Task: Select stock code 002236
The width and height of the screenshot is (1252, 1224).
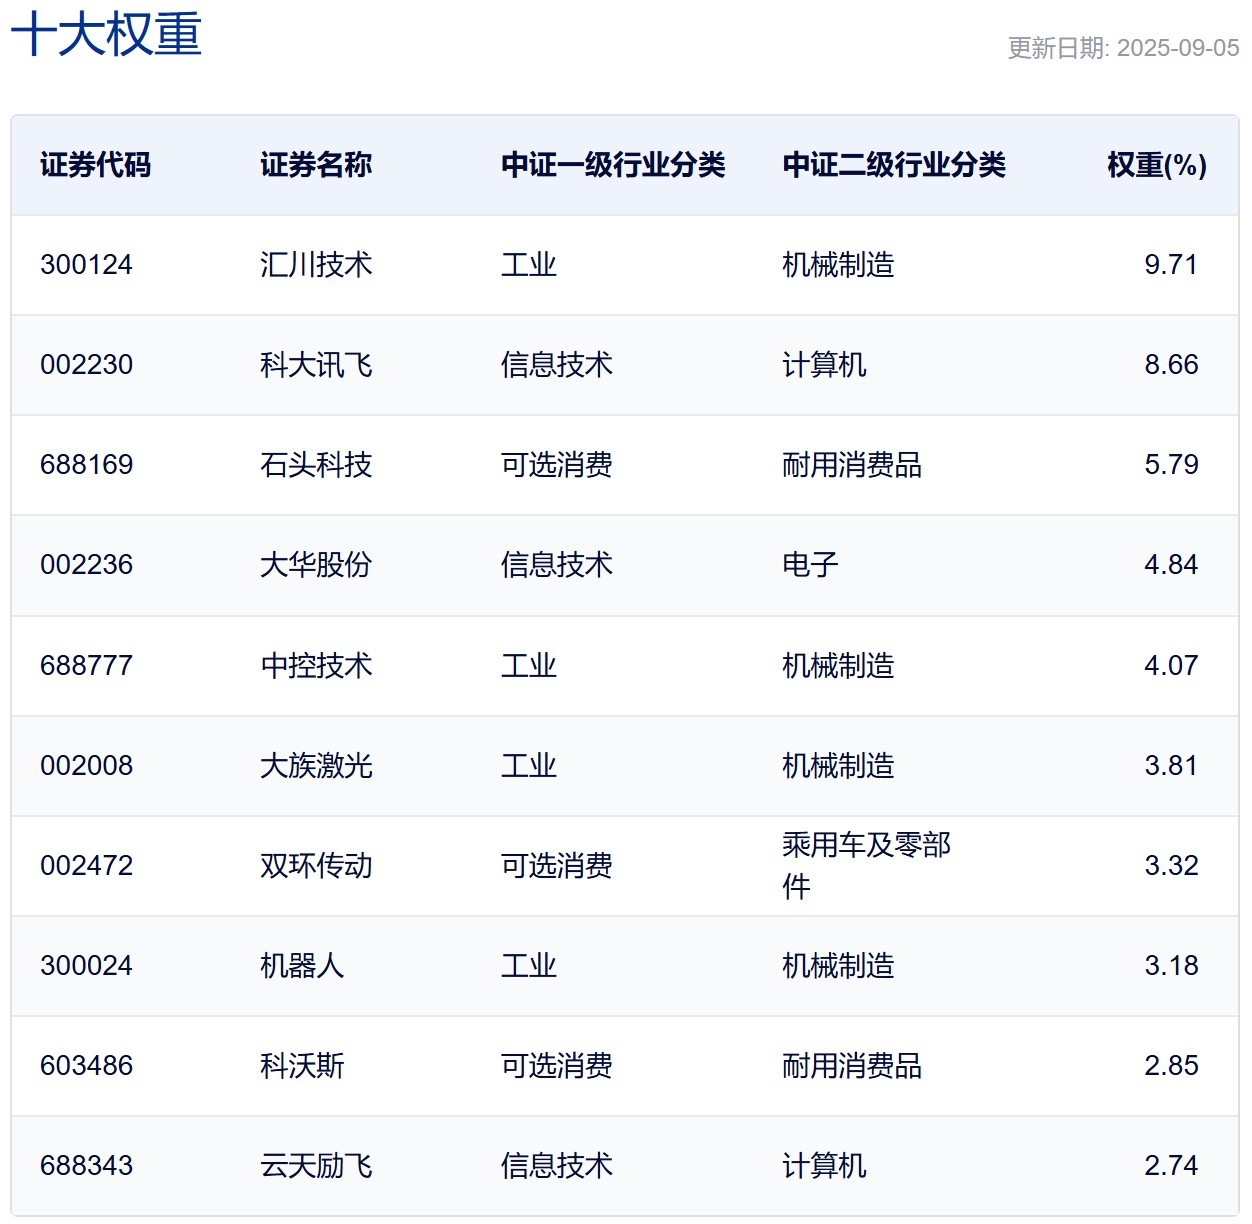Action: click(86, 565)
